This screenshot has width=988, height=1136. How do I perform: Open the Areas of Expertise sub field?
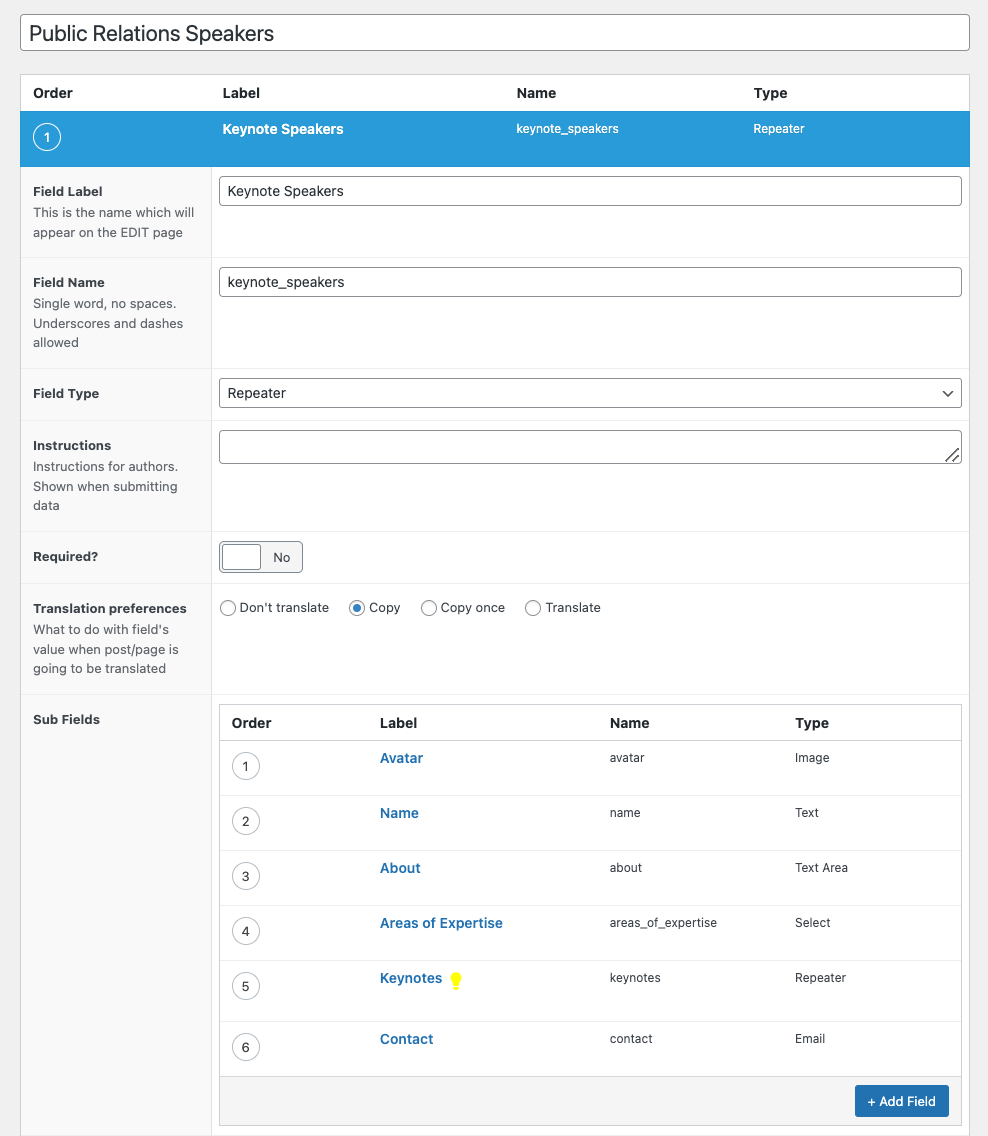(441, 922)
